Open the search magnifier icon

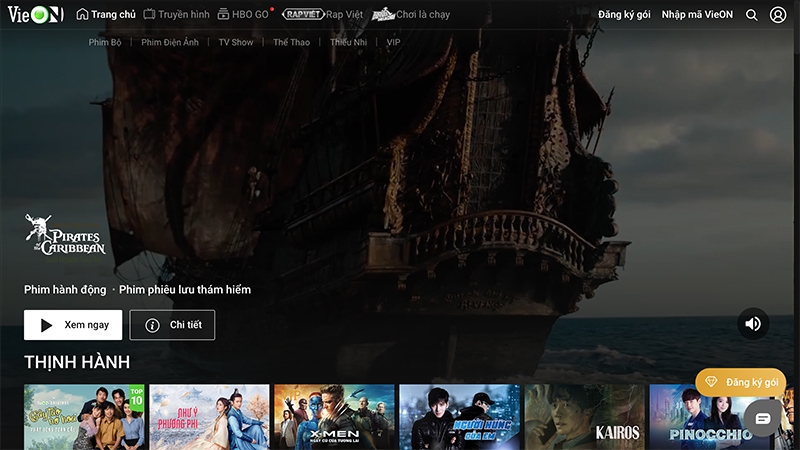tap(752, 15)
